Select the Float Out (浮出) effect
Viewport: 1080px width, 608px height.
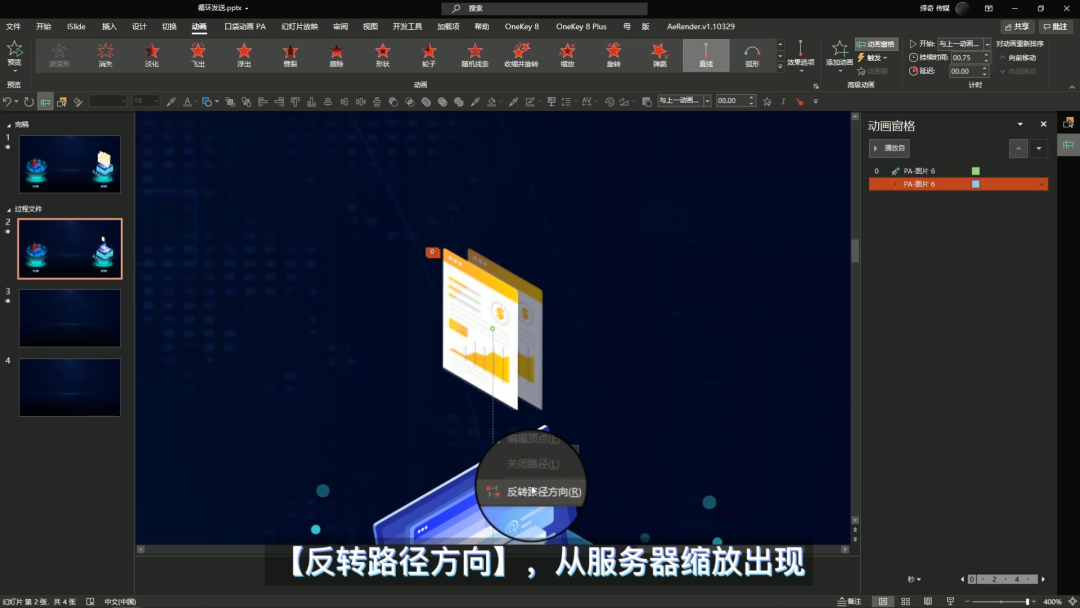[244, 55]
